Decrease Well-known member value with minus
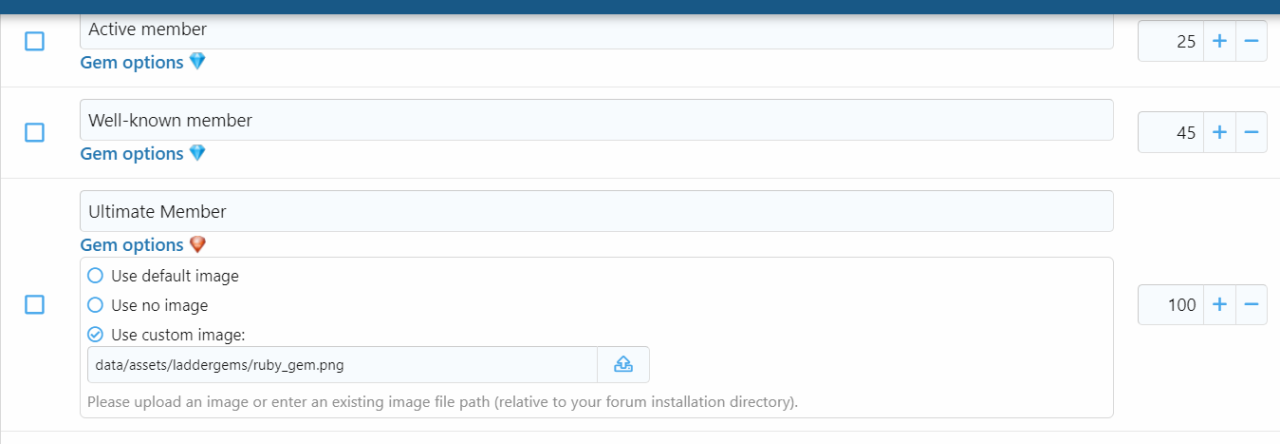The height and width of the screenshot is (444, 1280). (1251, 132)
